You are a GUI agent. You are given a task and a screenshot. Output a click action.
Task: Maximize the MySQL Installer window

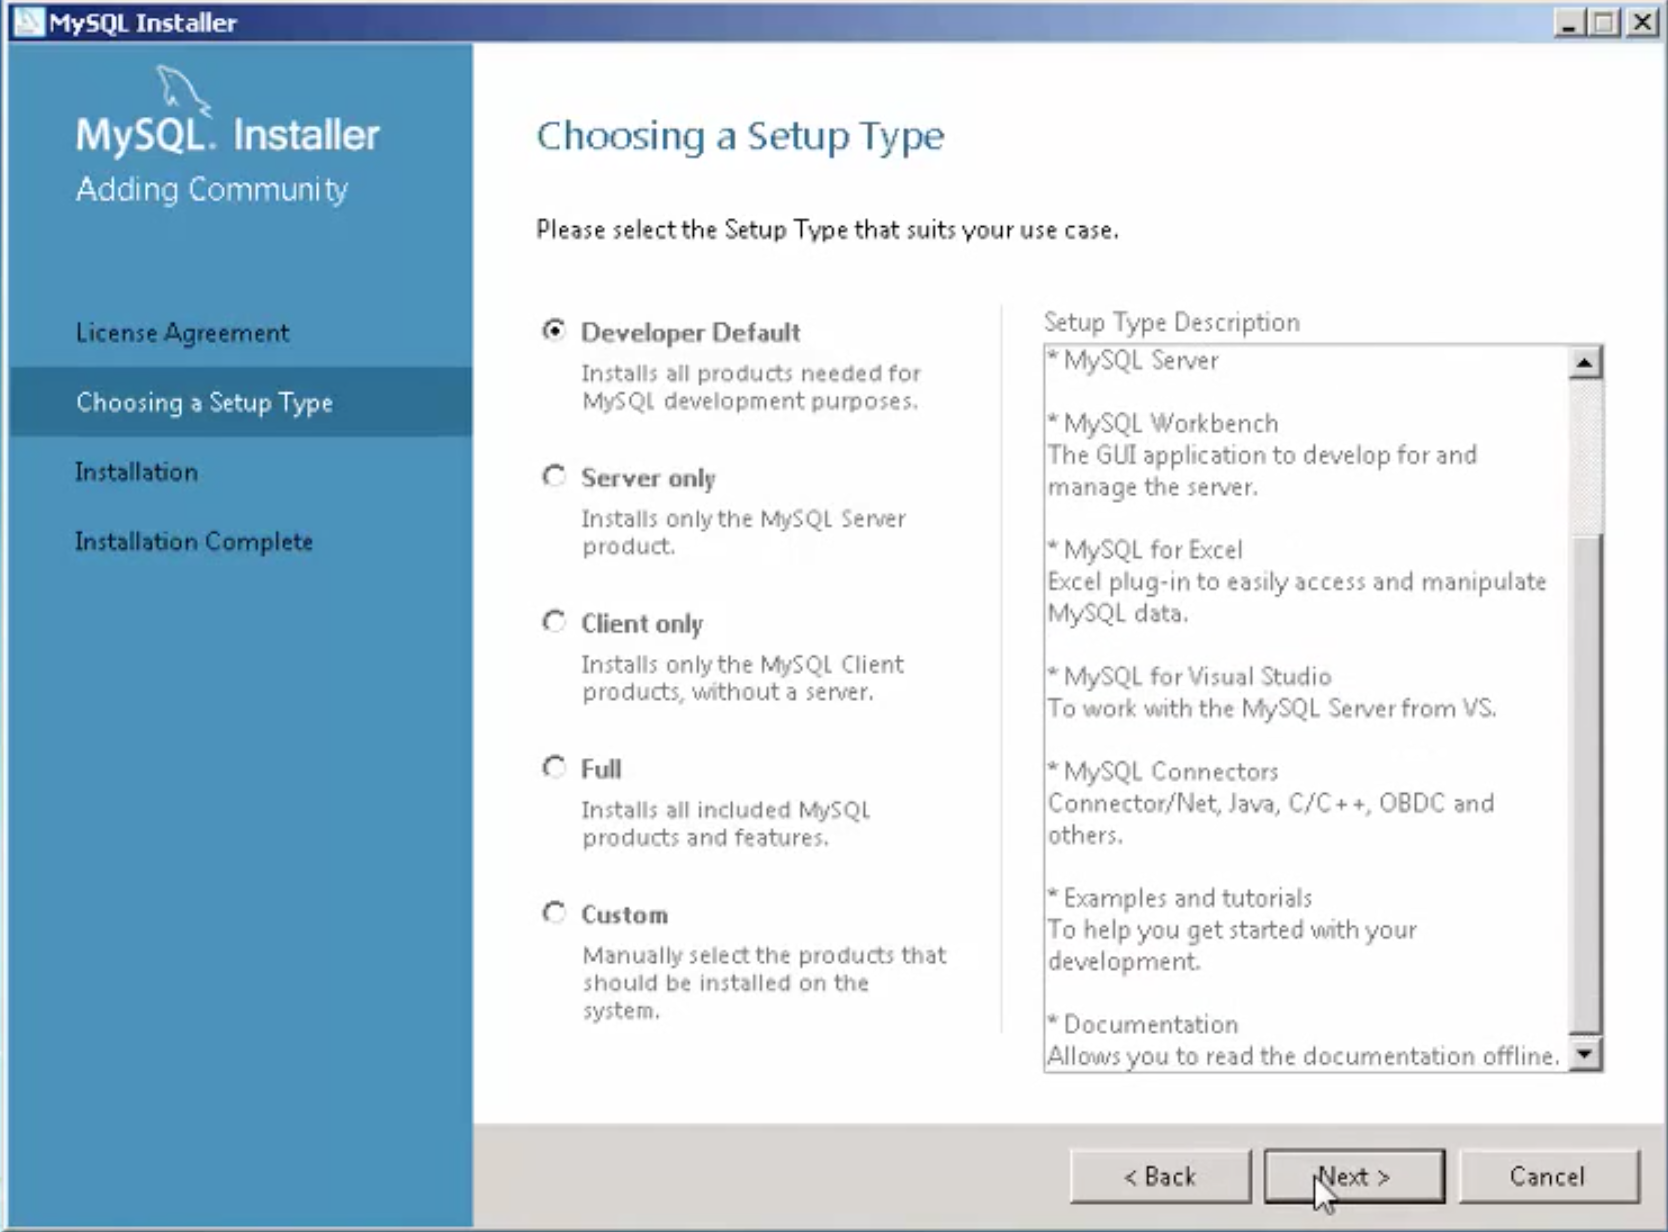coord(1602,21)
